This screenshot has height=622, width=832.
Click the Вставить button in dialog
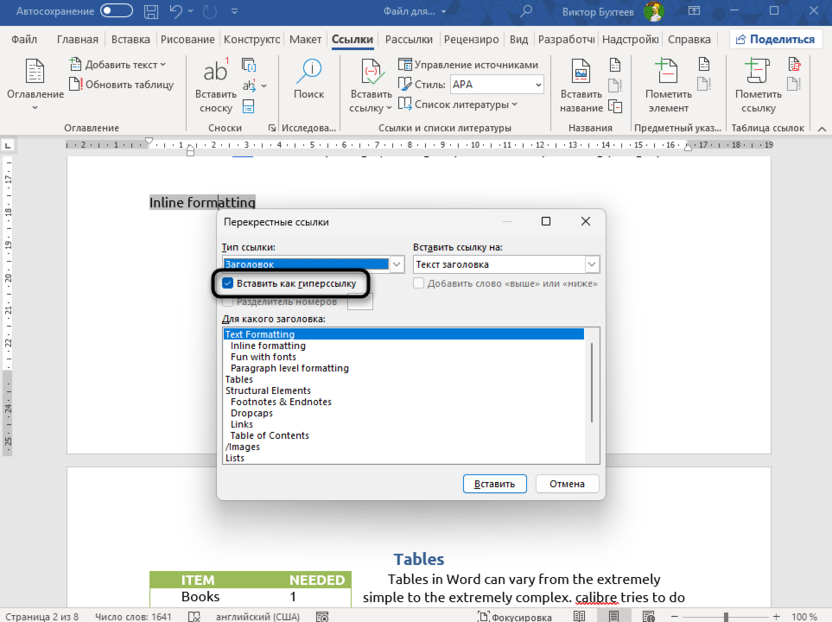pyautogui.click(x=495, y=483)
